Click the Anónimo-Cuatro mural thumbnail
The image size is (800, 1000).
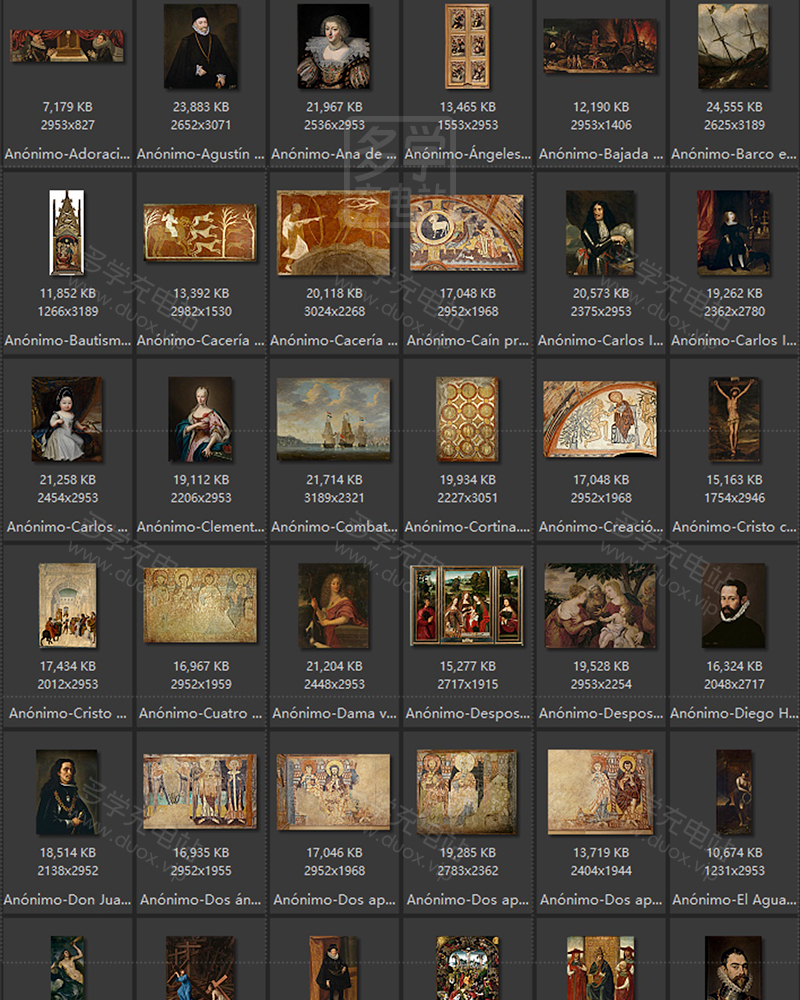pyautogui.click(x=200, y=605)
